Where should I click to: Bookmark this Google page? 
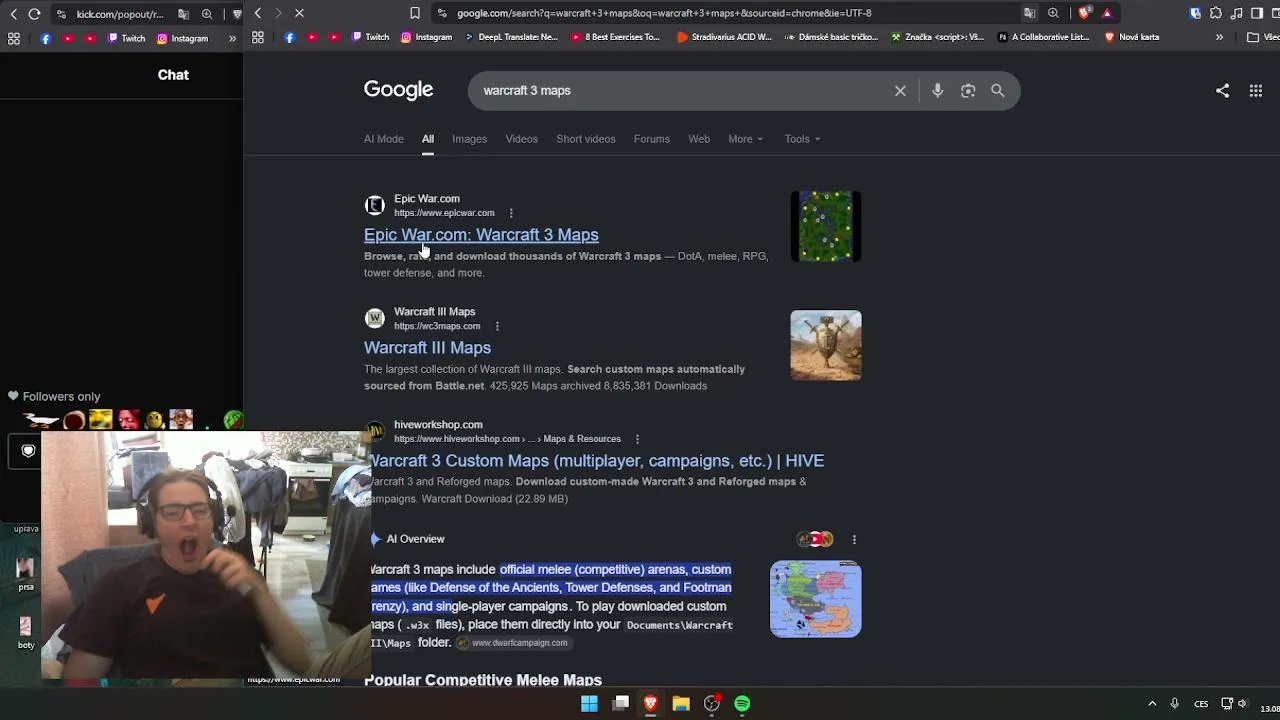click(x=415, y=13)
